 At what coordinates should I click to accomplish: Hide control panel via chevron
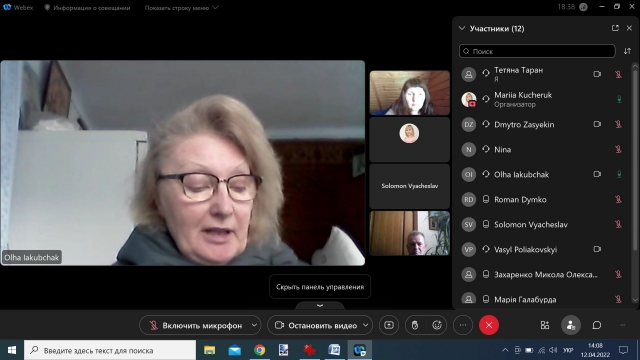320,305
